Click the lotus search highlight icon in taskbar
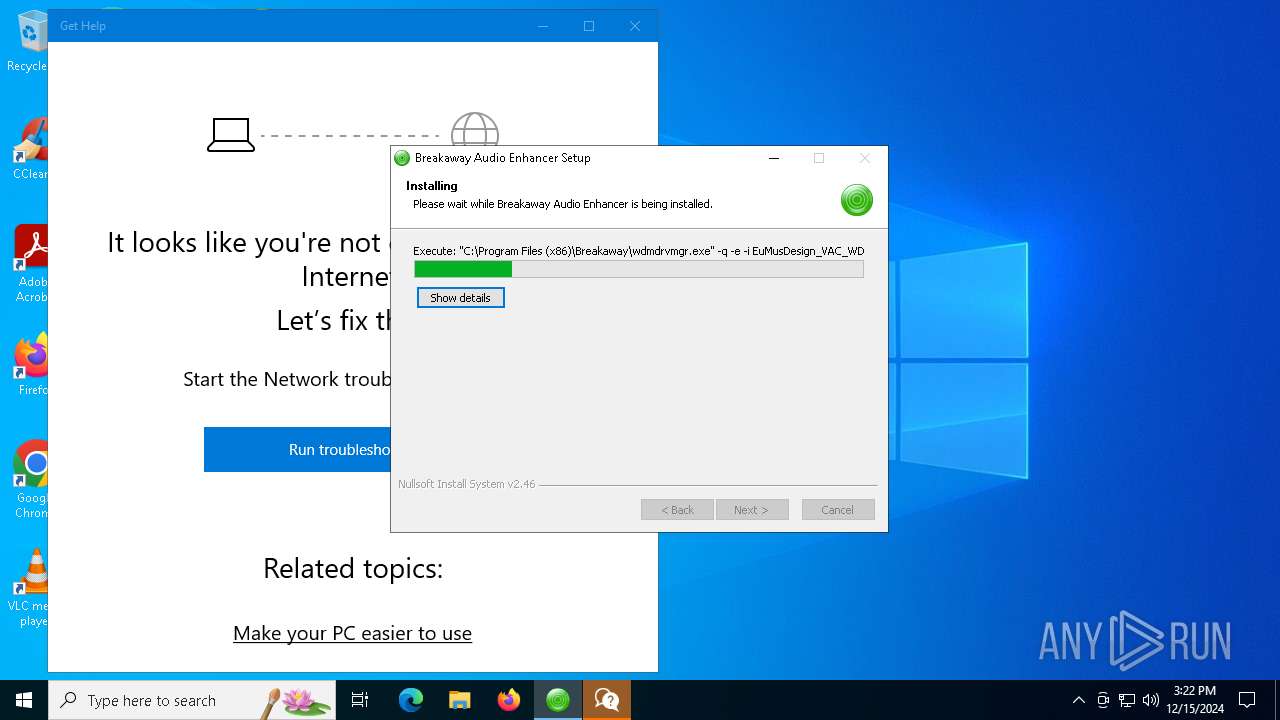Viewport: 1280px width, 720px height. click(x=298, y=701)
